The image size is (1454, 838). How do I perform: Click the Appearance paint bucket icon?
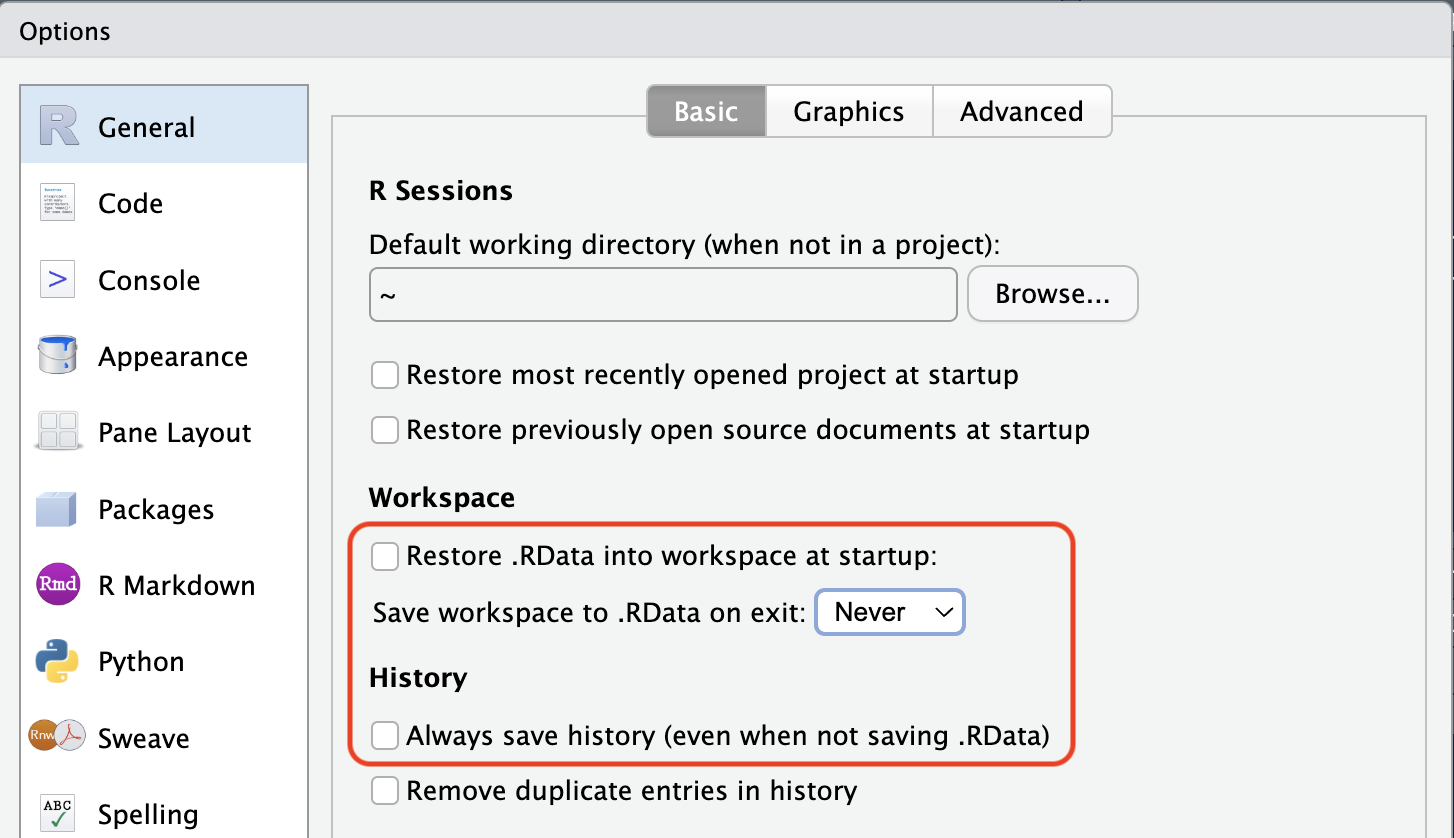point(58,356)
